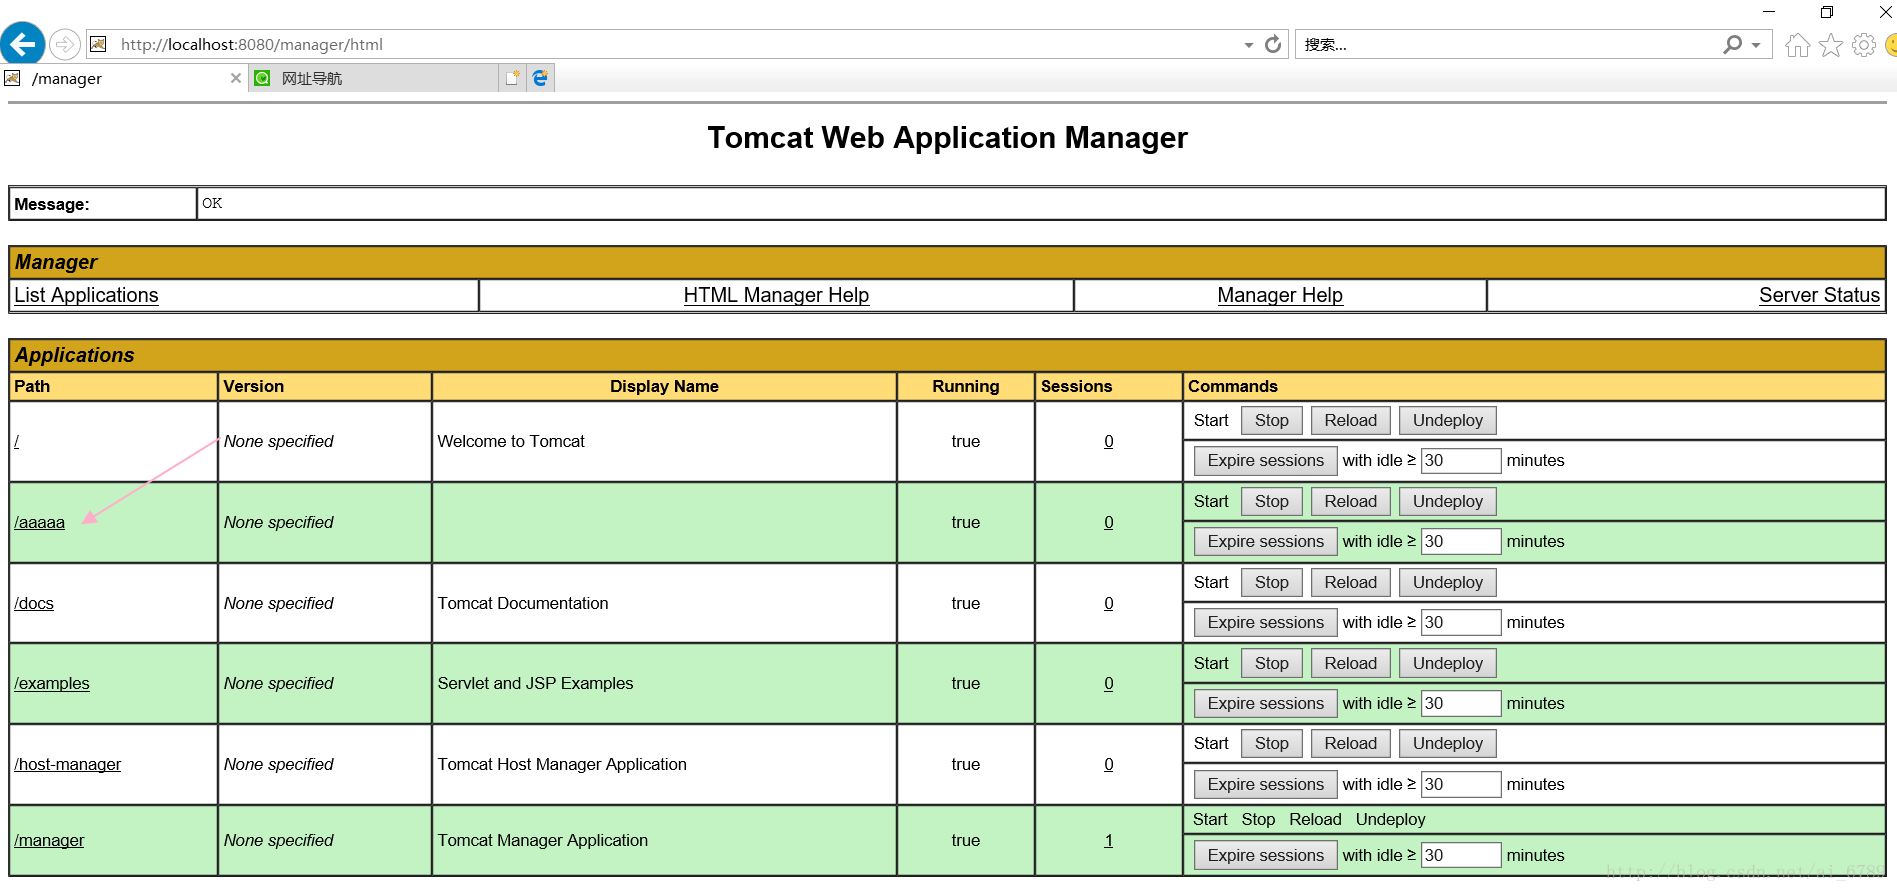This screenshot has width=1897, height=892.
Task: Open the /aaaaa application link
Action: pos(40,522)
